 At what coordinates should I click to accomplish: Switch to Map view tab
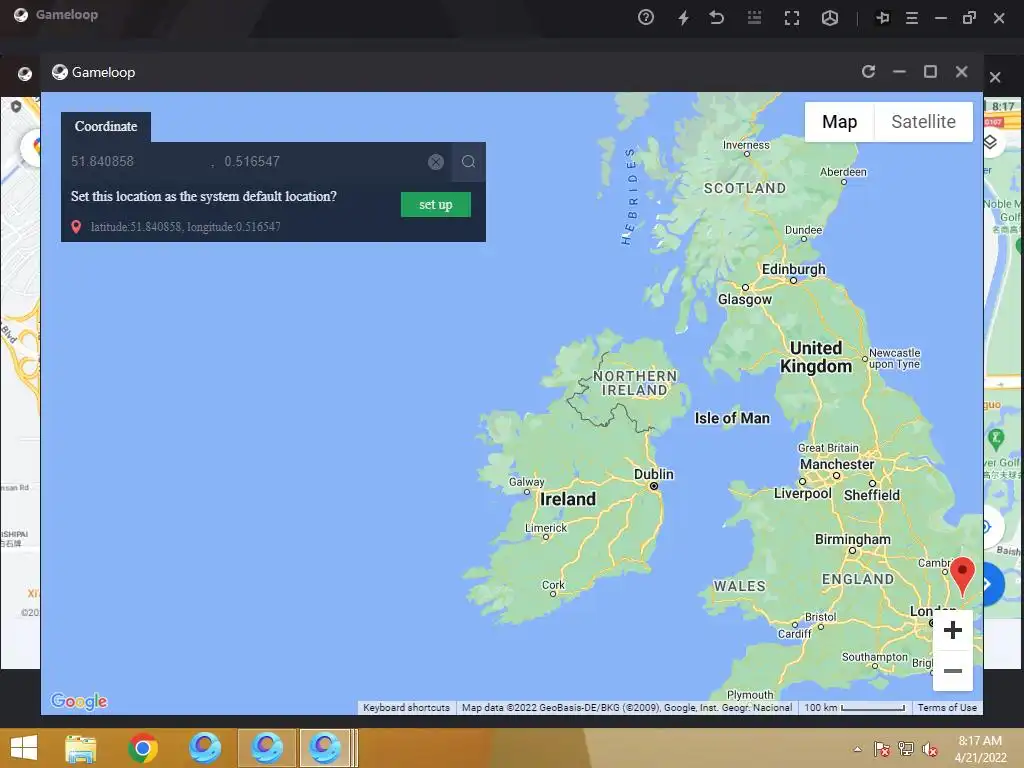(839, 121)
